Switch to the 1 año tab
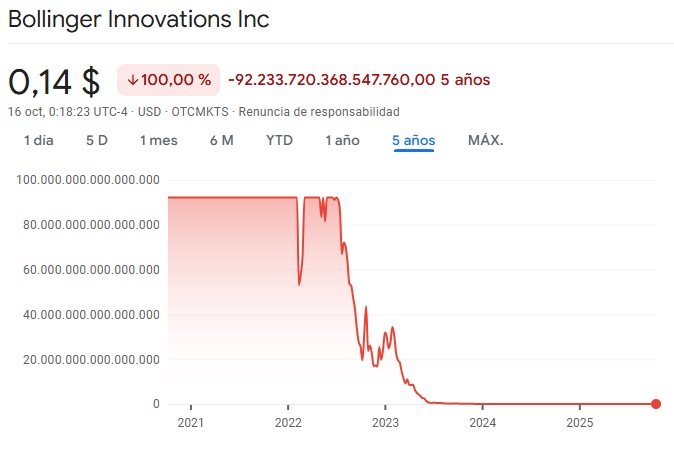The height and width of the screenshot is (453, 674). tap(342, 140)
